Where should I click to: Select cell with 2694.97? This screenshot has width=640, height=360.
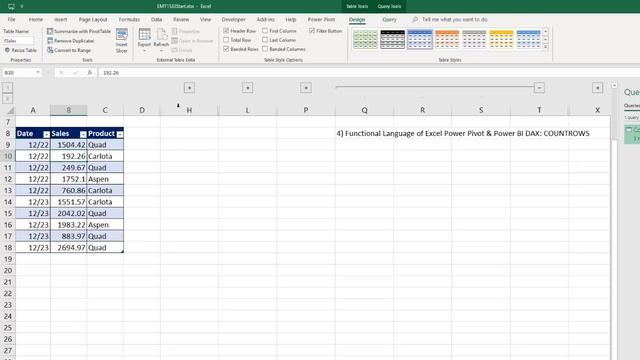(x=69, y=248)
